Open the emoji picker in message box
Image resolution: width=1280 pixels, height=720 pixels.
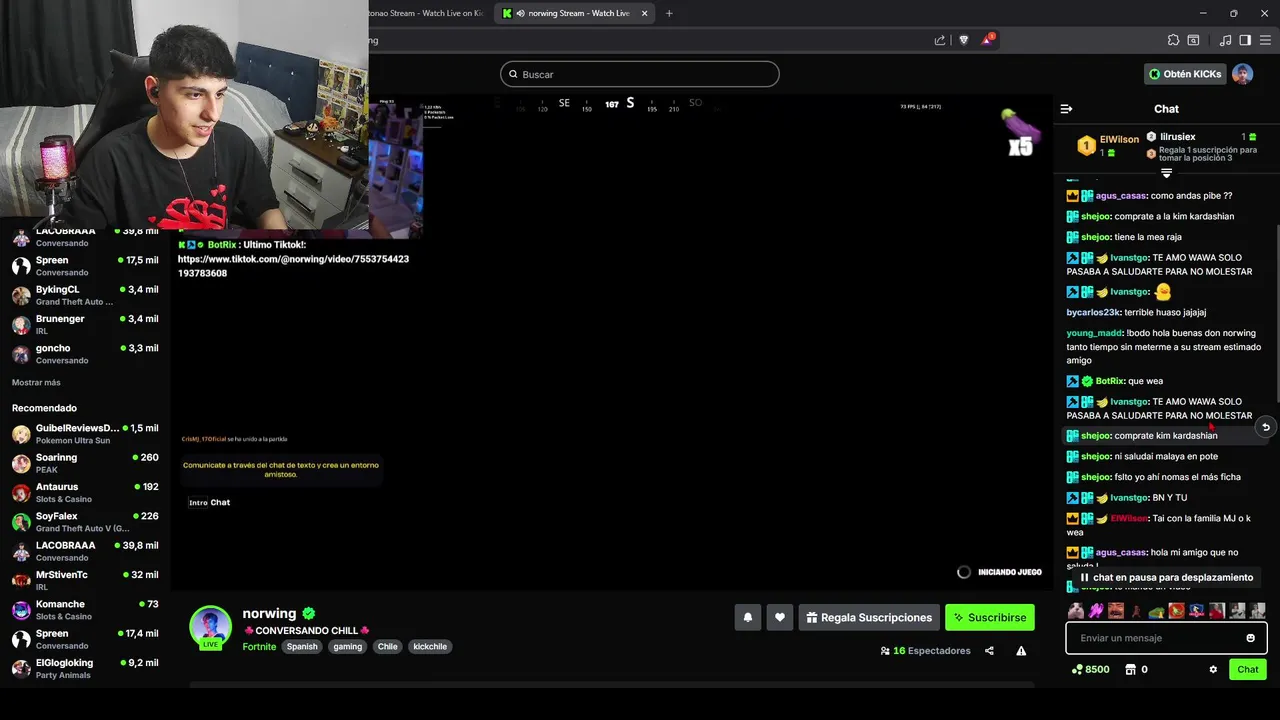tap(1250, 638)
